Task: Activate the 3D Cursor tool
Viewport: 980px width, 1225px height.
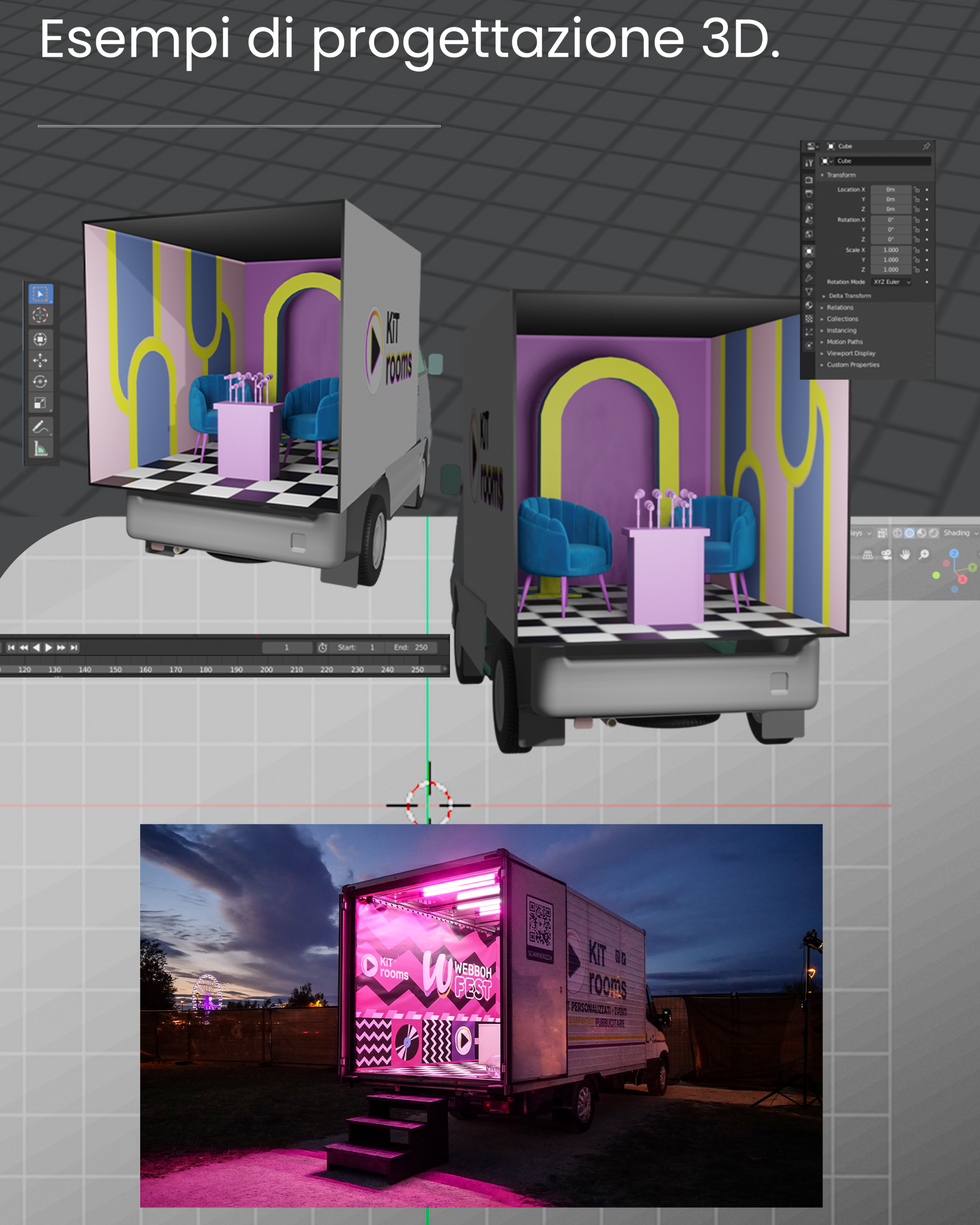Action: pyautogui.click(x=40, y=315)
